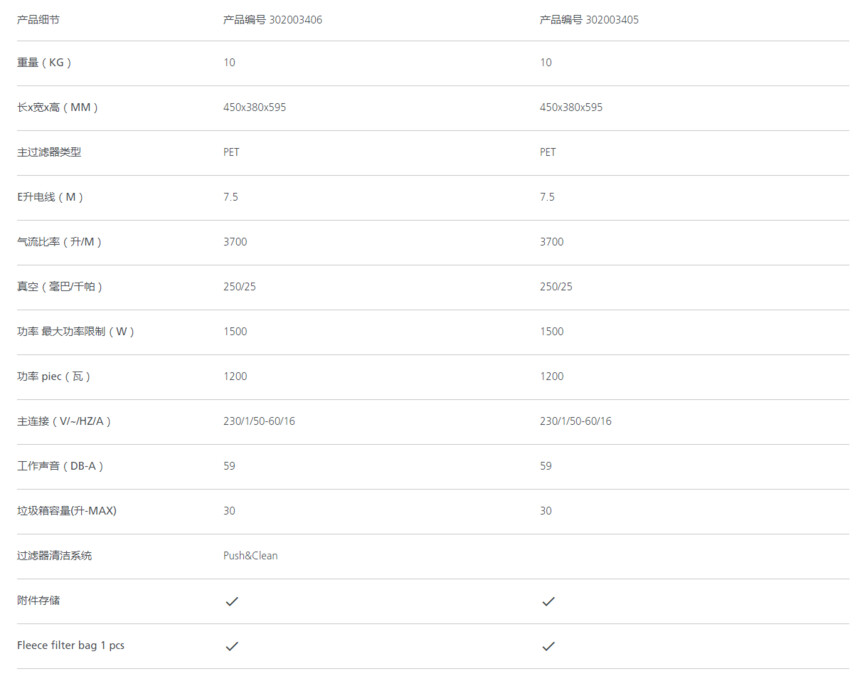Click the 产品细节 header label
Image resolution: width=860 pixels, height=696 pixels.
38,20
